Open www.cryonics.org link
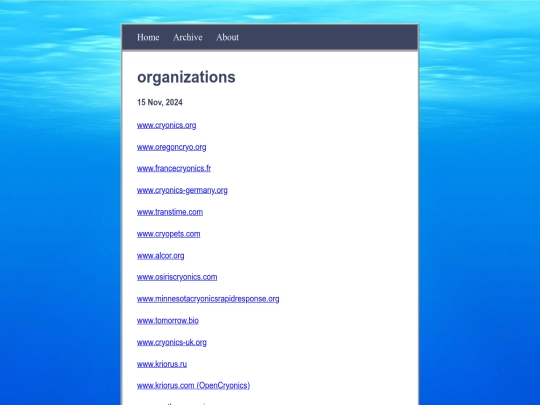This screenshot has height=405, width=540. click(166, 125)
